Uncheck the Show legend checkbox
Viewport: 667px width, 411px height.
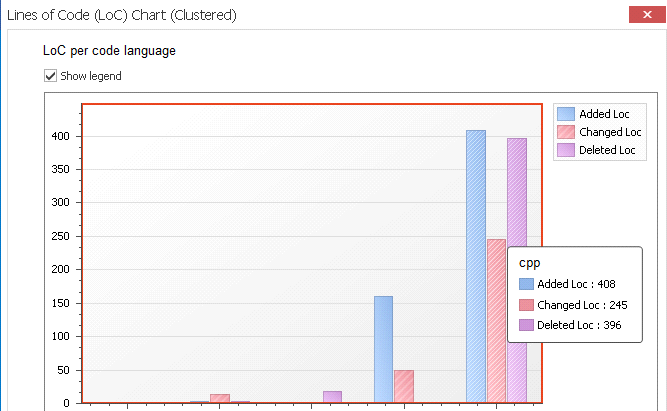point(50,76)
